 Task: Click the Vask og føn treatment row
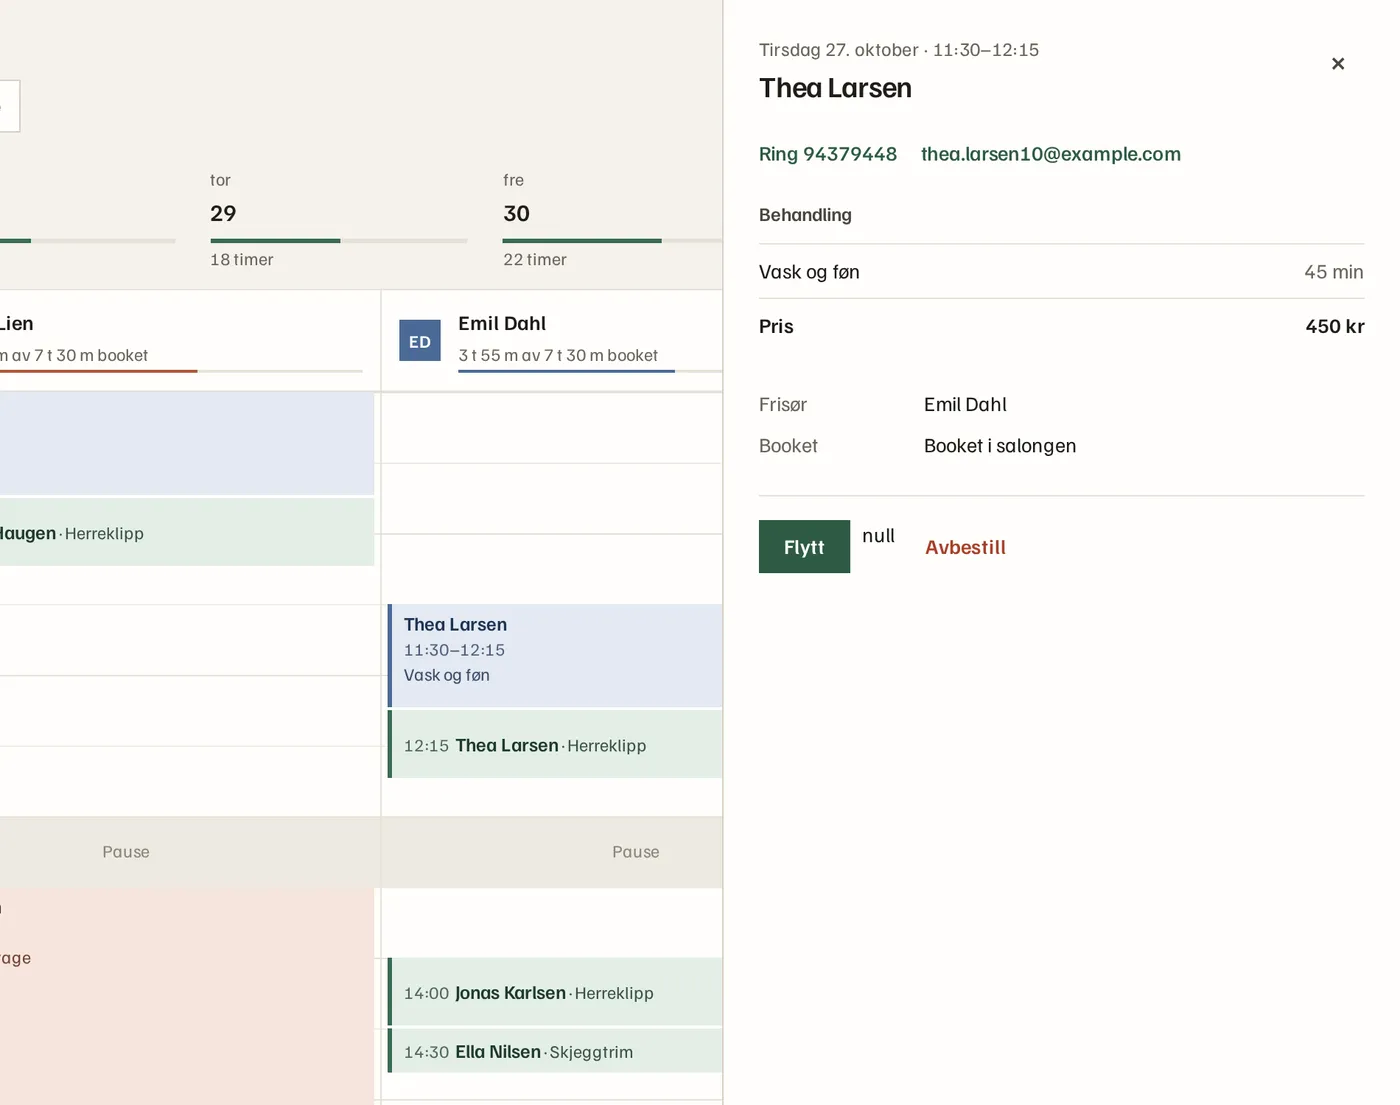coord(1061,272)
